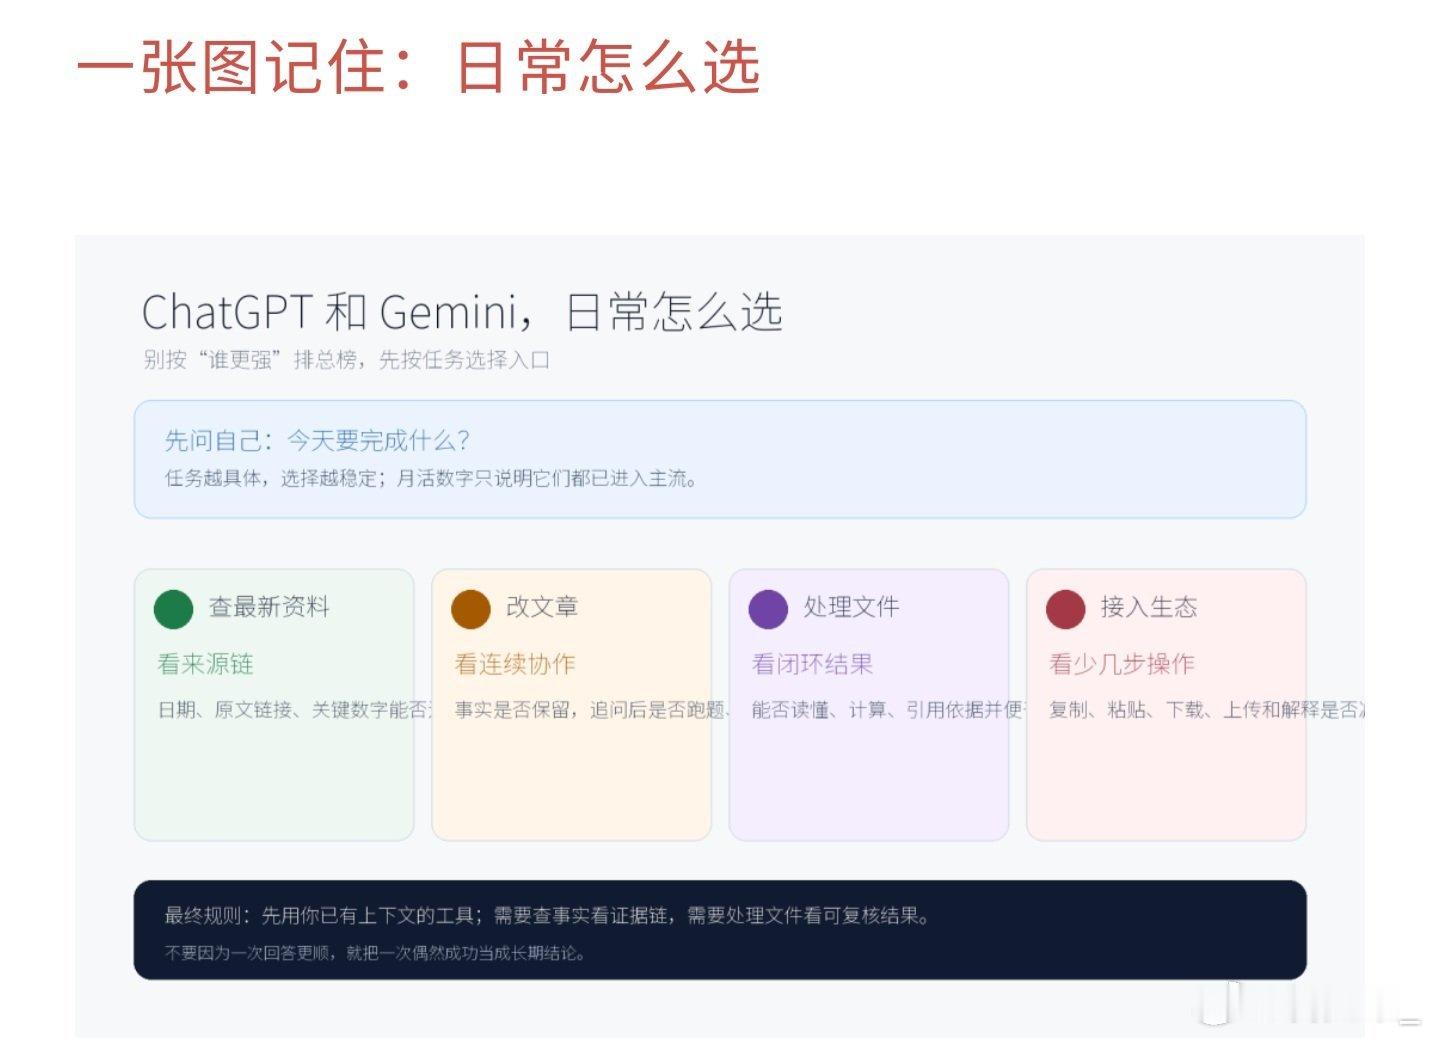The image size is (1433, 1040).
Task: Select the card title 改文章
Action: tap(542, 607)
